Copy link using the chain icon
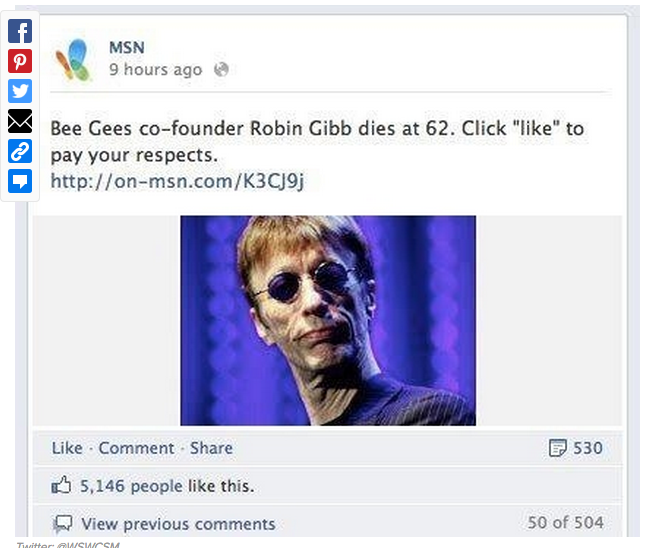The height and width of the screenshot is (548, 648). click(x=20, y=151)
